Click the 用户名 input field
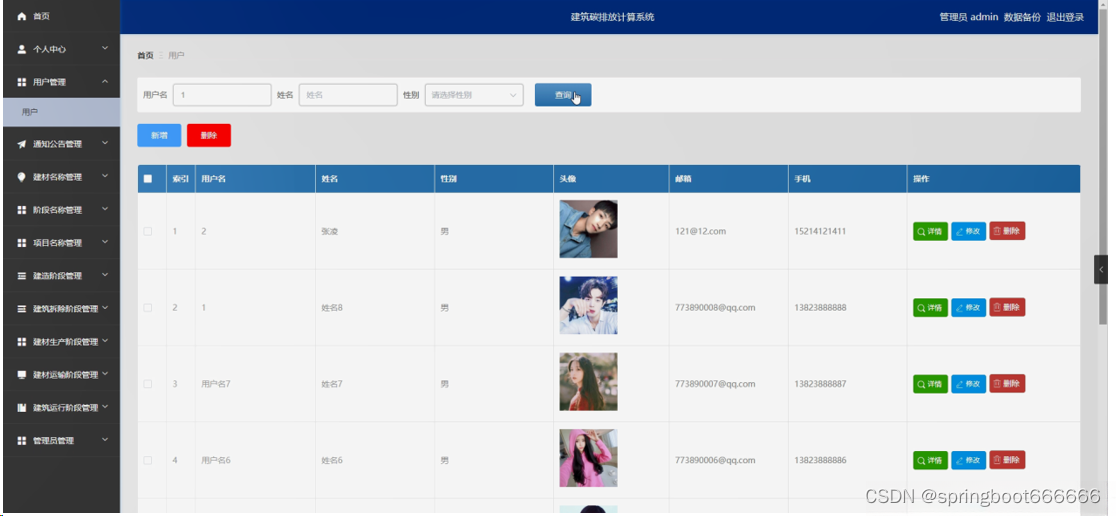 [221, 95]
